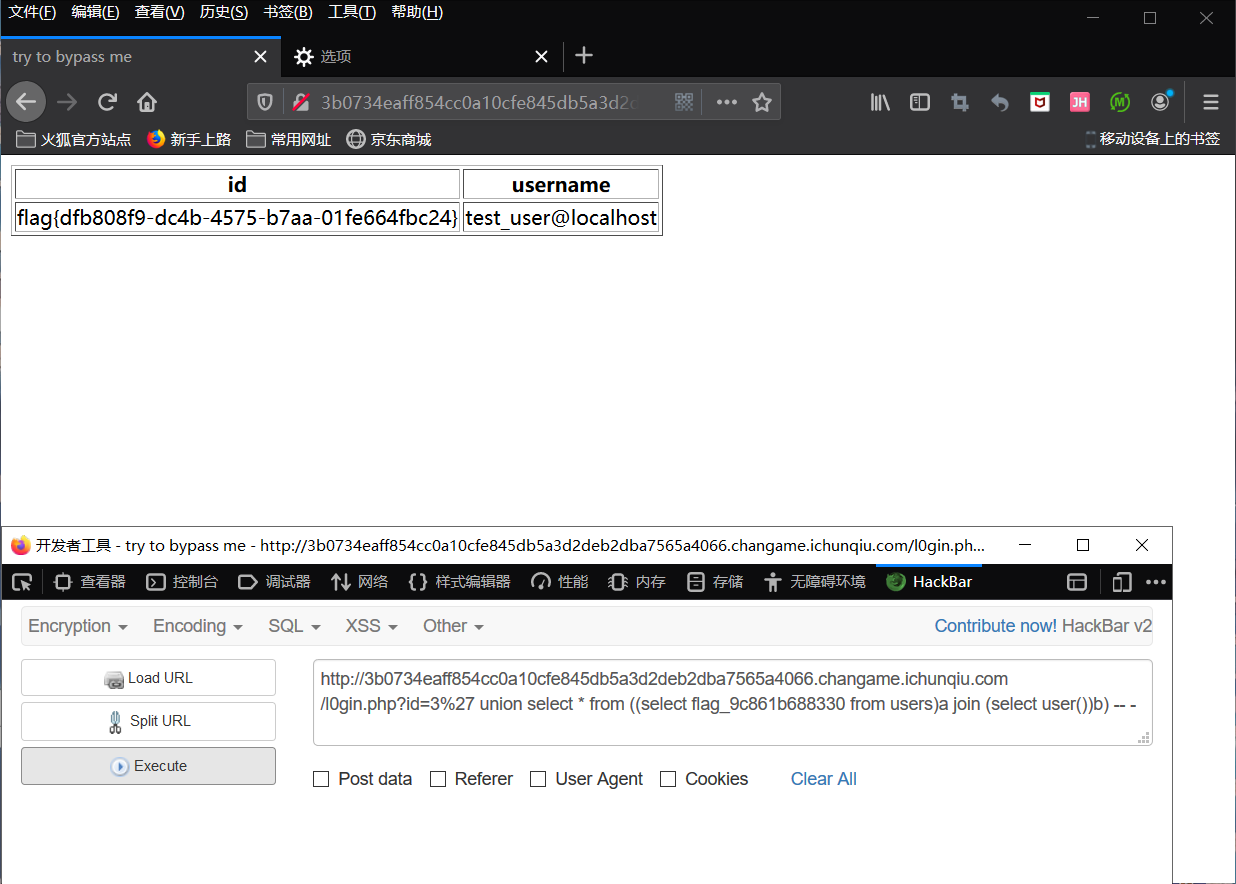
Task: Open the 工具(T) menu
Action: click(352, 12)
